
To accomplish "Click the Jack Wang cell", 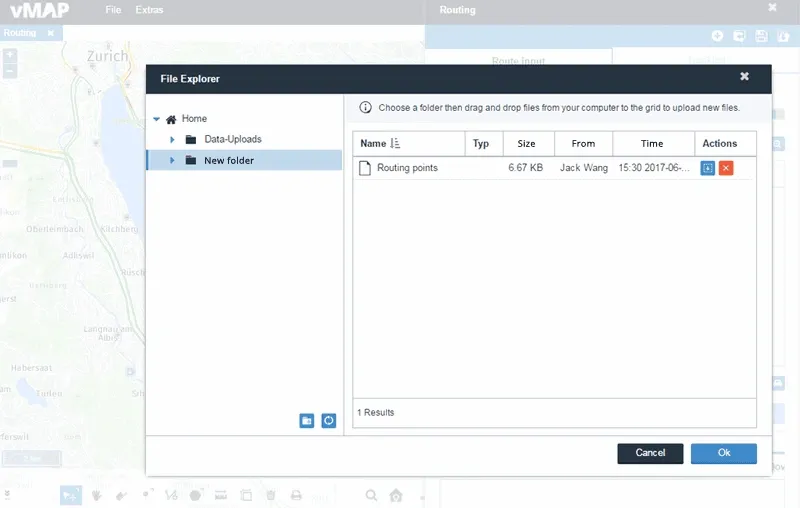I will pos(584,168).
